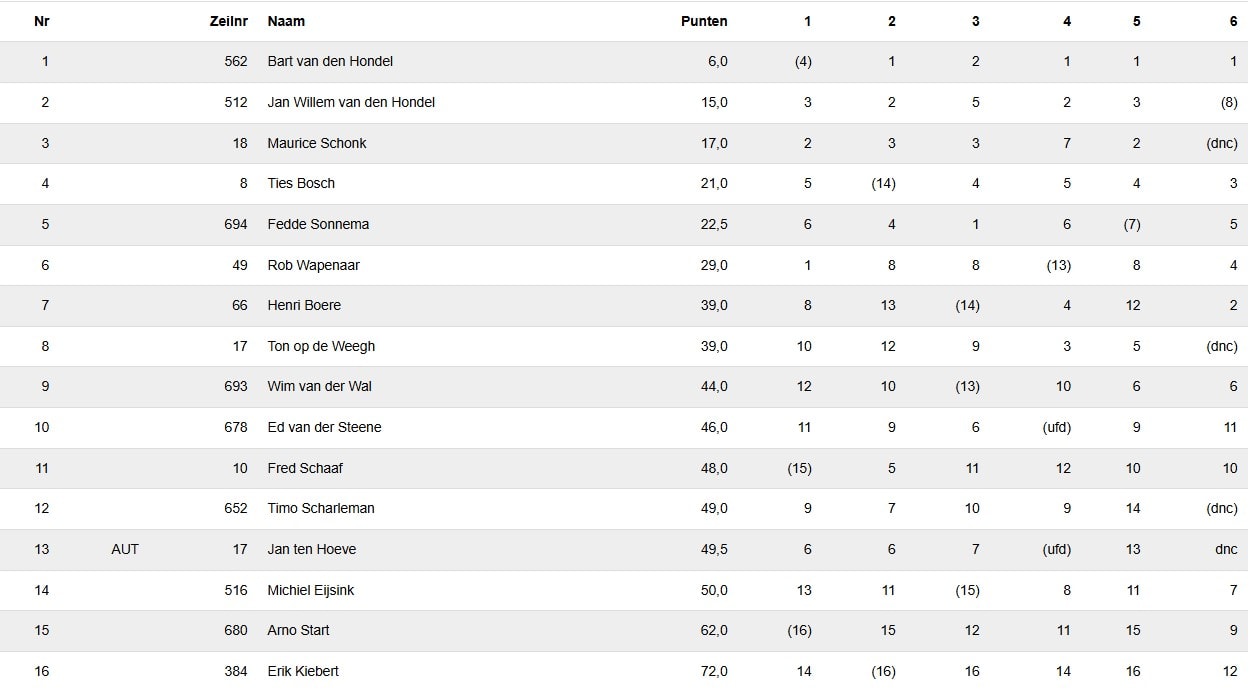Click Ties Bosch's discarded (14) result
The image size is (1252, 696).
point(883,183)
